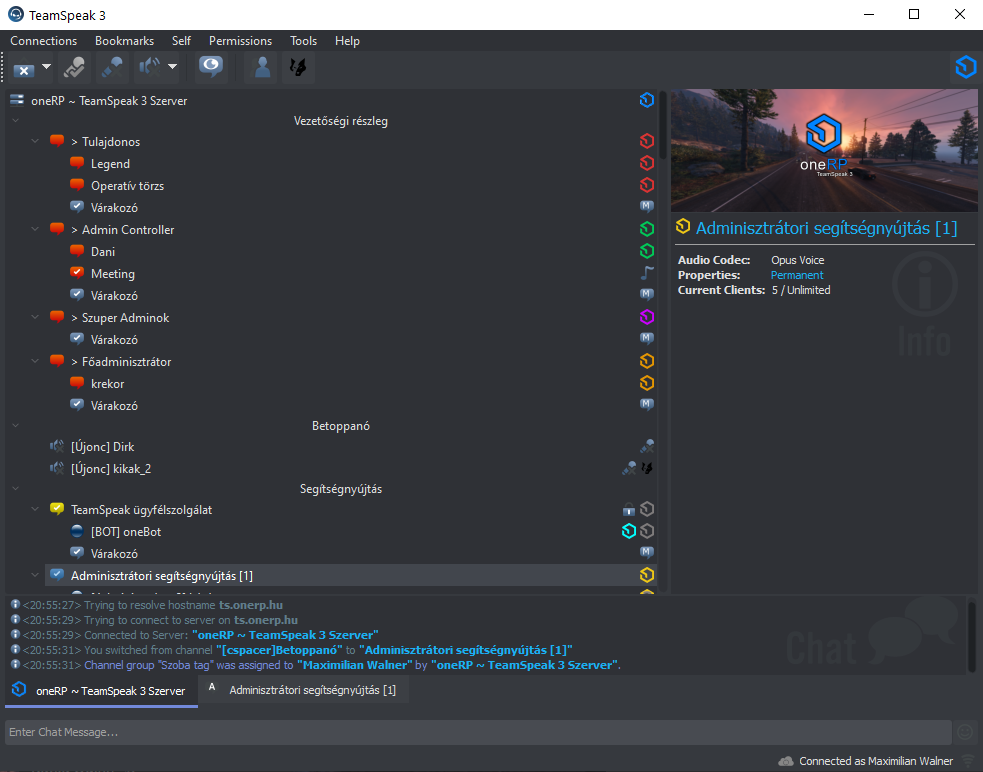
Task: Open the emoji picker button
Action: click(x=965, y=732)
